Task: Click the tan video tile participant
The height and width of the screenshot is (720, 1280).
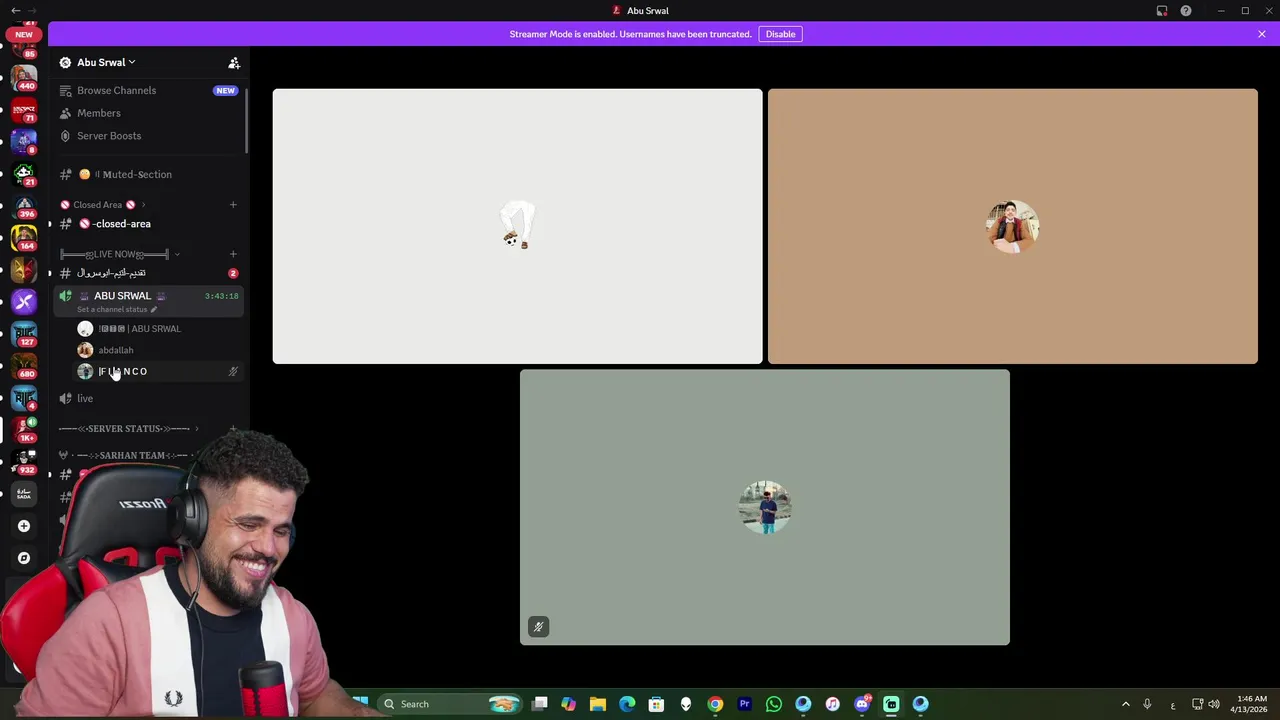Action: pos(1013,226)
